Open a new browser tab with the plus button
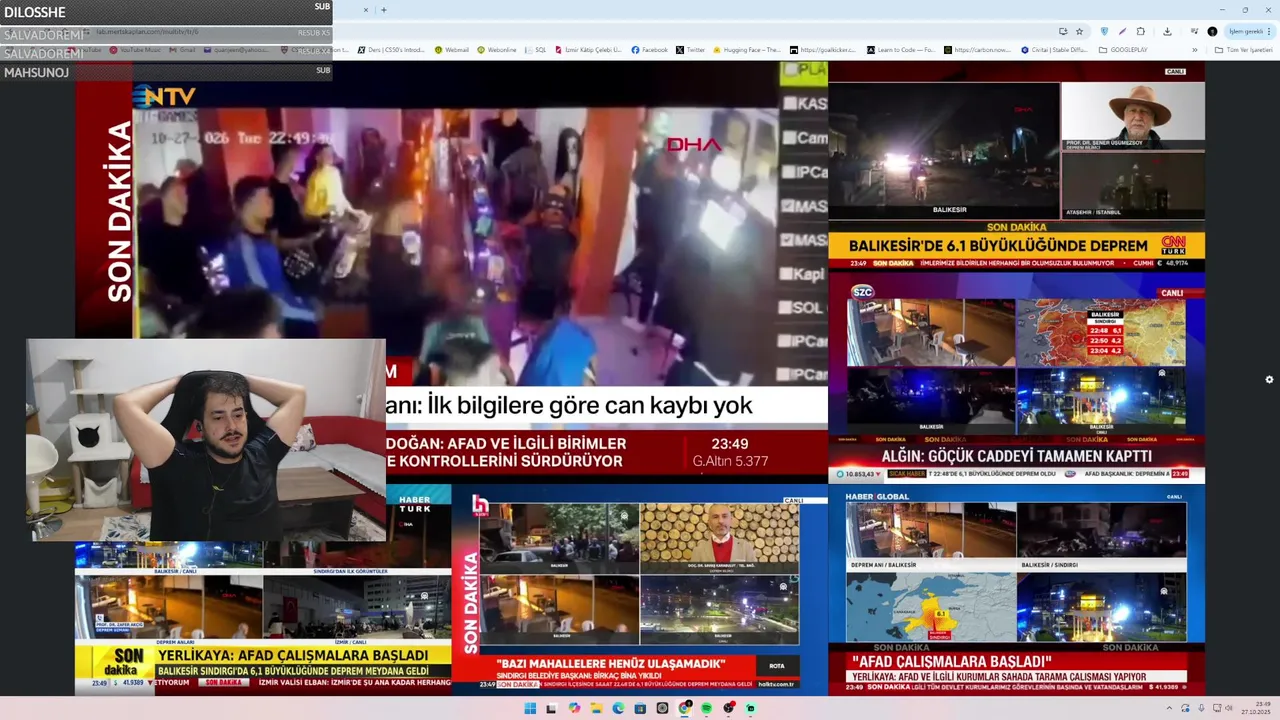The image size is (1280, 720). pyautogui.click(x=384, y=10)
